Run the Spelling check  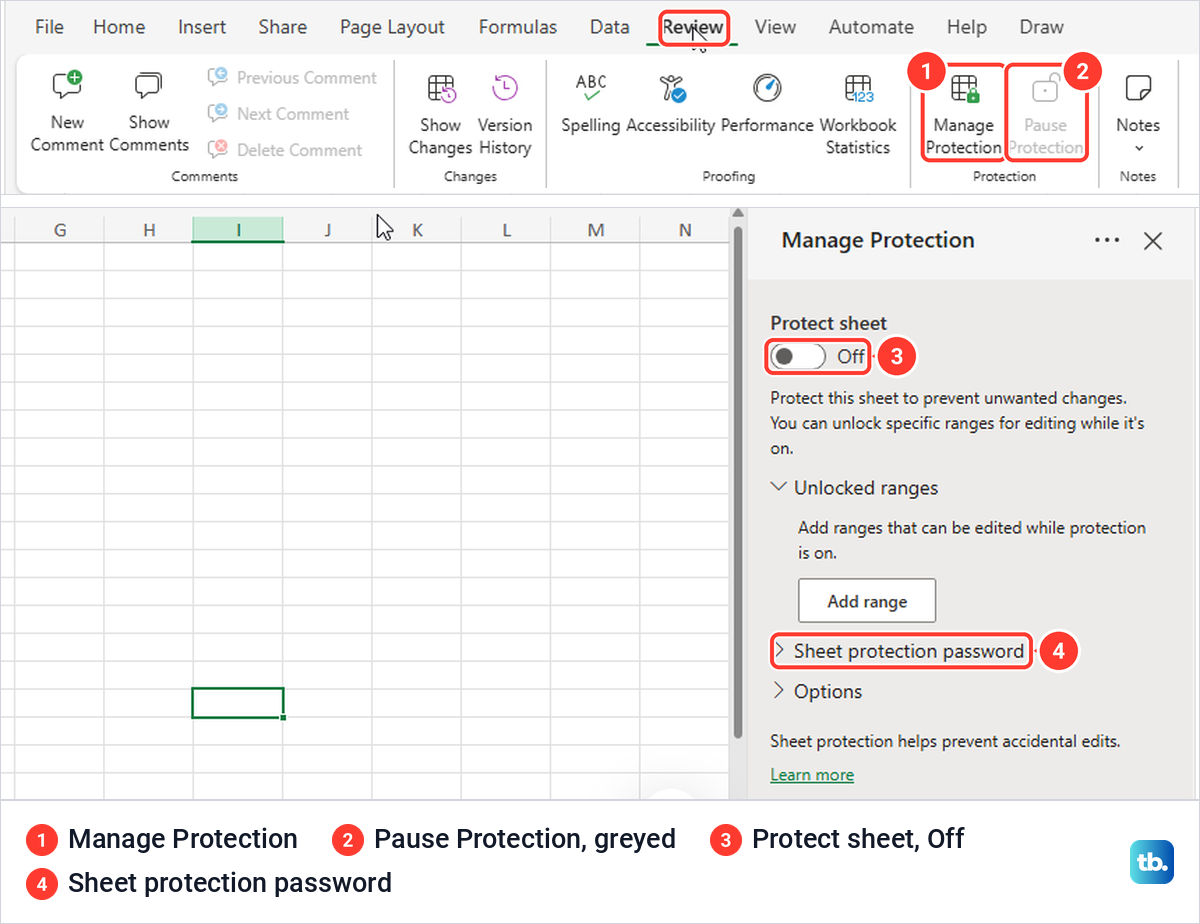[591, 103]
